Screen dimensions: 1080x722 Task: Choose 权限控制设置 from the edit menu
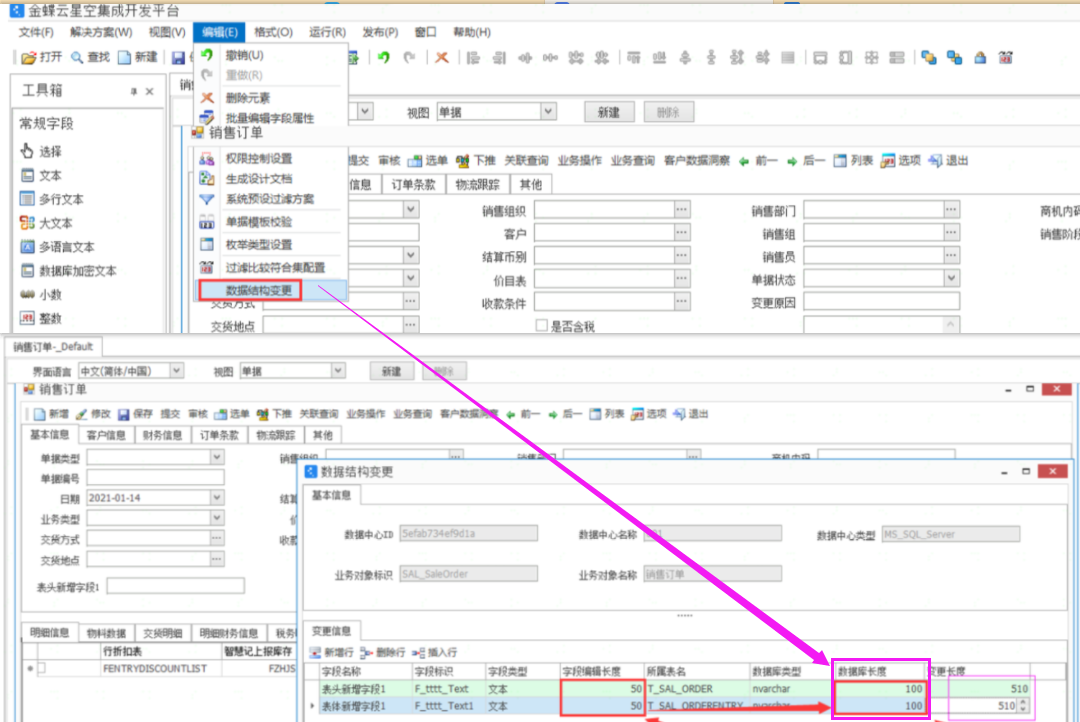pyautogui.click(x=258, y=158)
